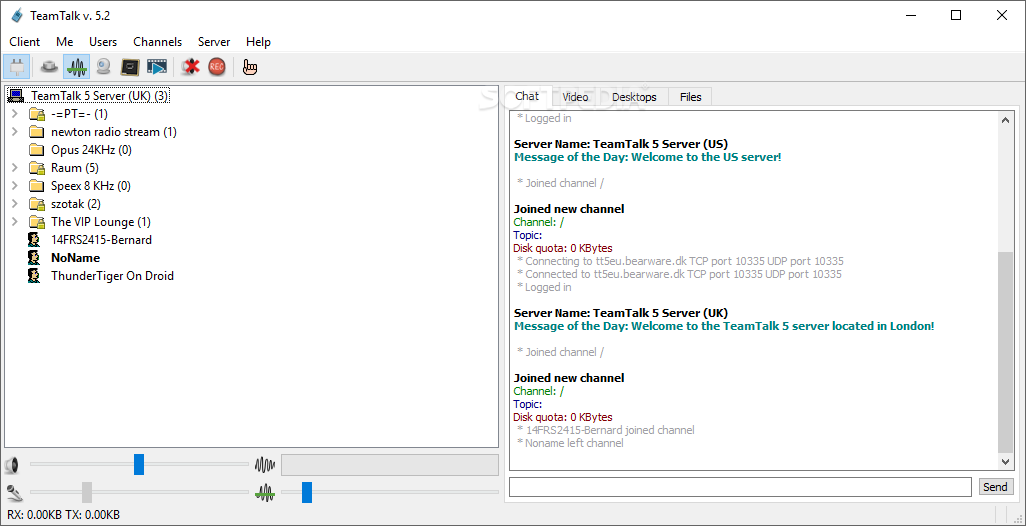1026x526 pixels.
Task: Click 'Message of the Day: Welcome to the US server!'
Action: [647, 157]
